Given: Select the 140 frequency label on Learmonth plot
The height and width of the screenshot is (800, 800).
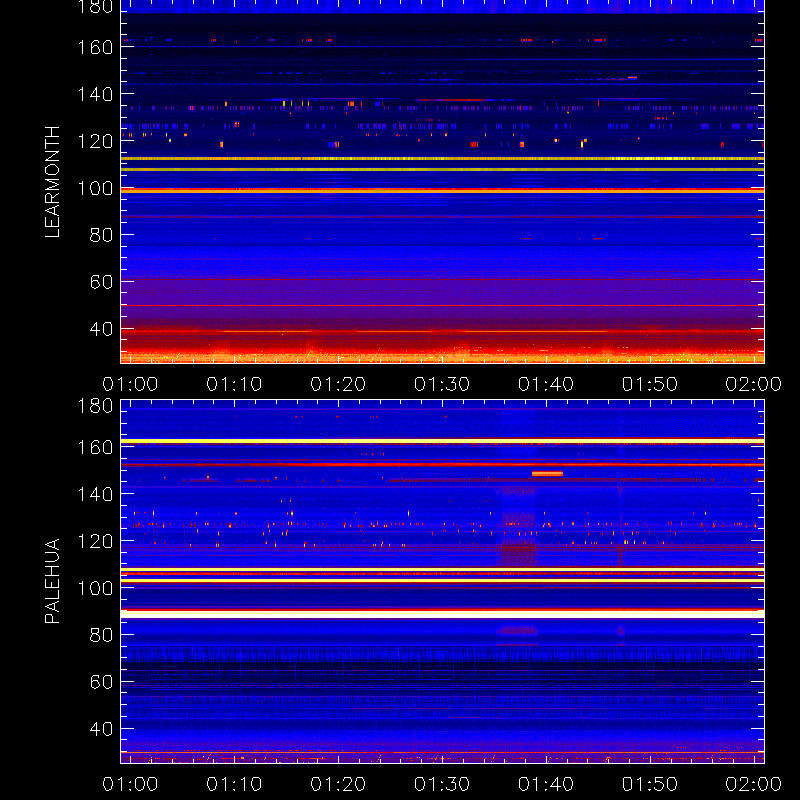Looking at the screenshot, I should coord(95,94).
